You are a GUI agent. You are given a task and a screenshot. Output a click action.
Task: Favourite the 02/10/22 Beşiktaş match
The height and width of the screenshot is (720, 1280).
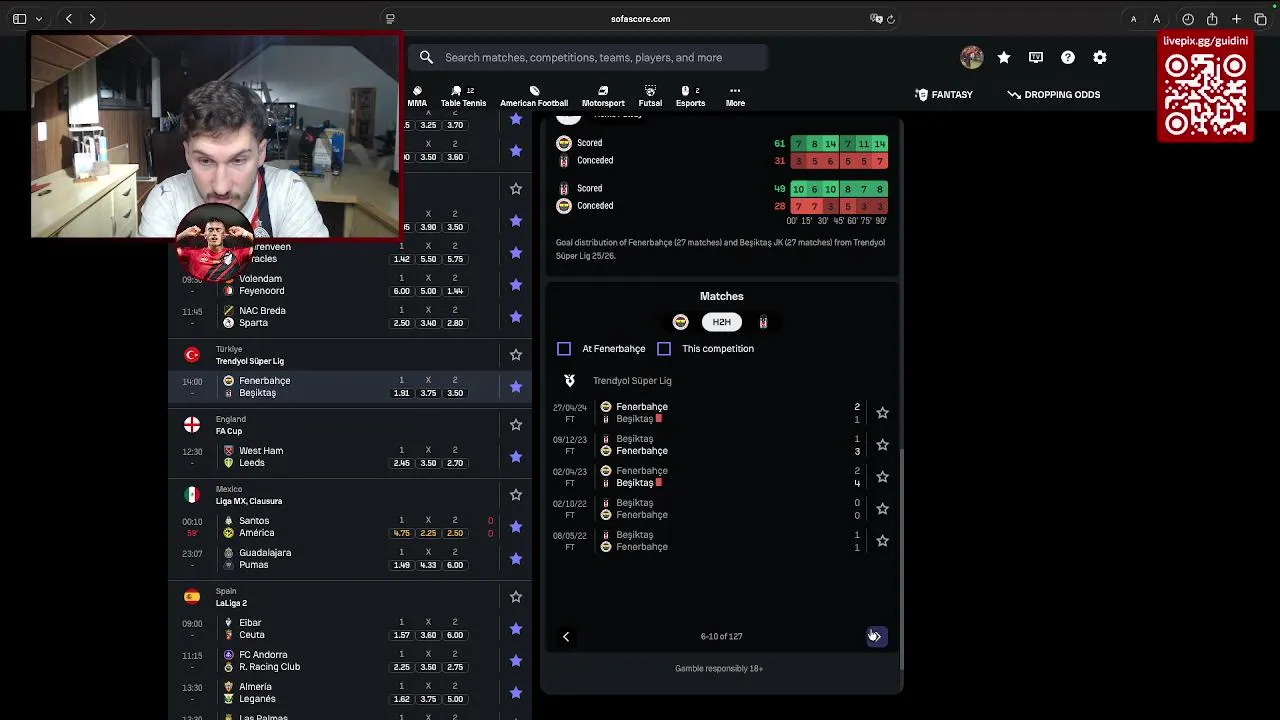point(882,509)
